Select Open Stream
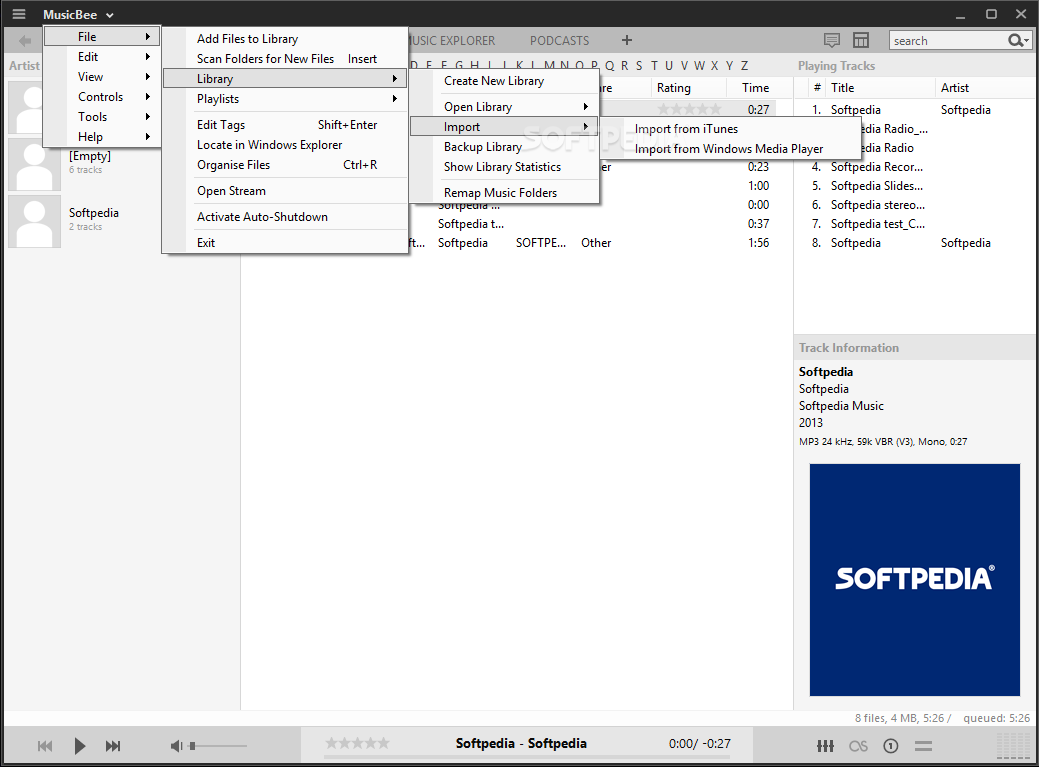1039x767 pixels. coord(284,191)
